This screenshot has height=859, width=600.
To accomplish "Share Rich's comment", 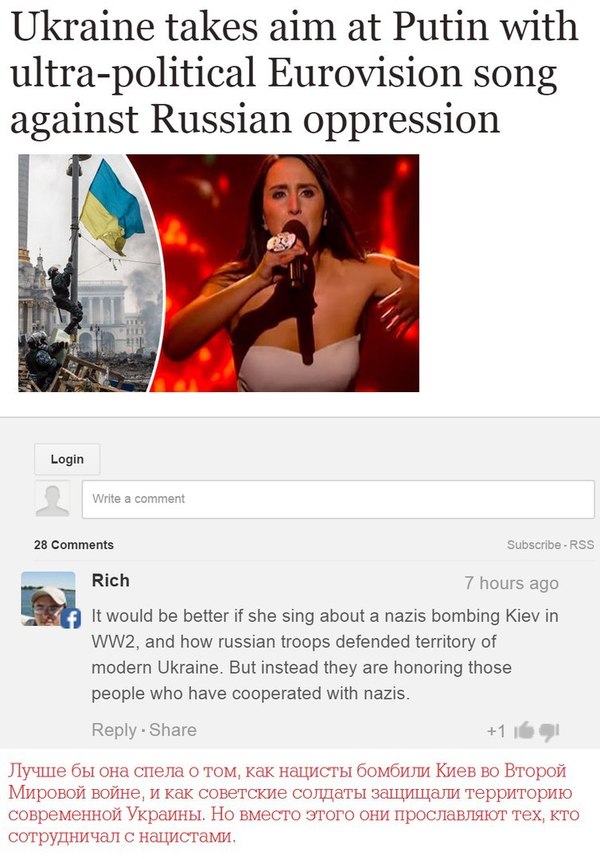I will [173, 730].
